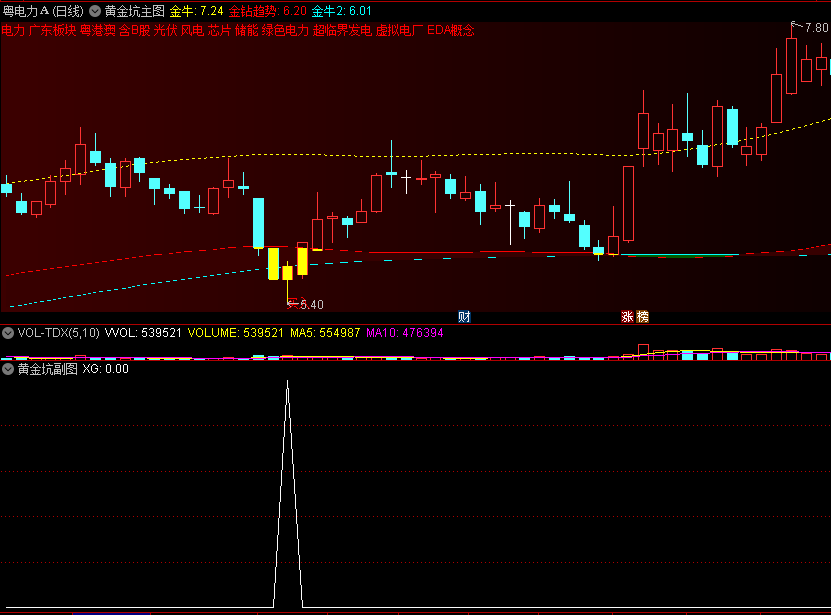Click the 绿色电力 concept tag
This screenshot has width=831, height=615.
285,31
